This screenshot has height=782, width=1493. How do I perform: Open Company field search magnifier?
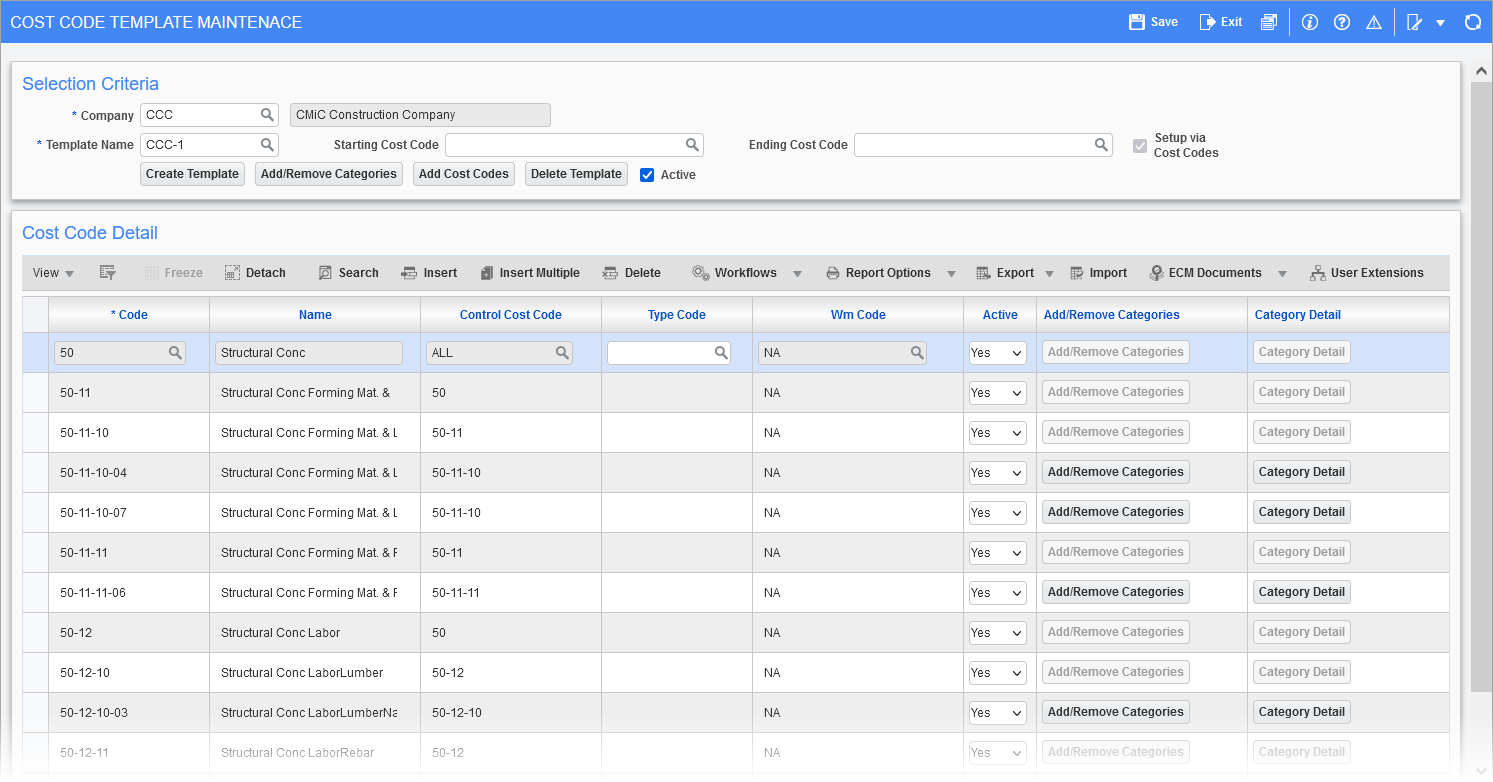pyautogui.click(x=267, y=115)
